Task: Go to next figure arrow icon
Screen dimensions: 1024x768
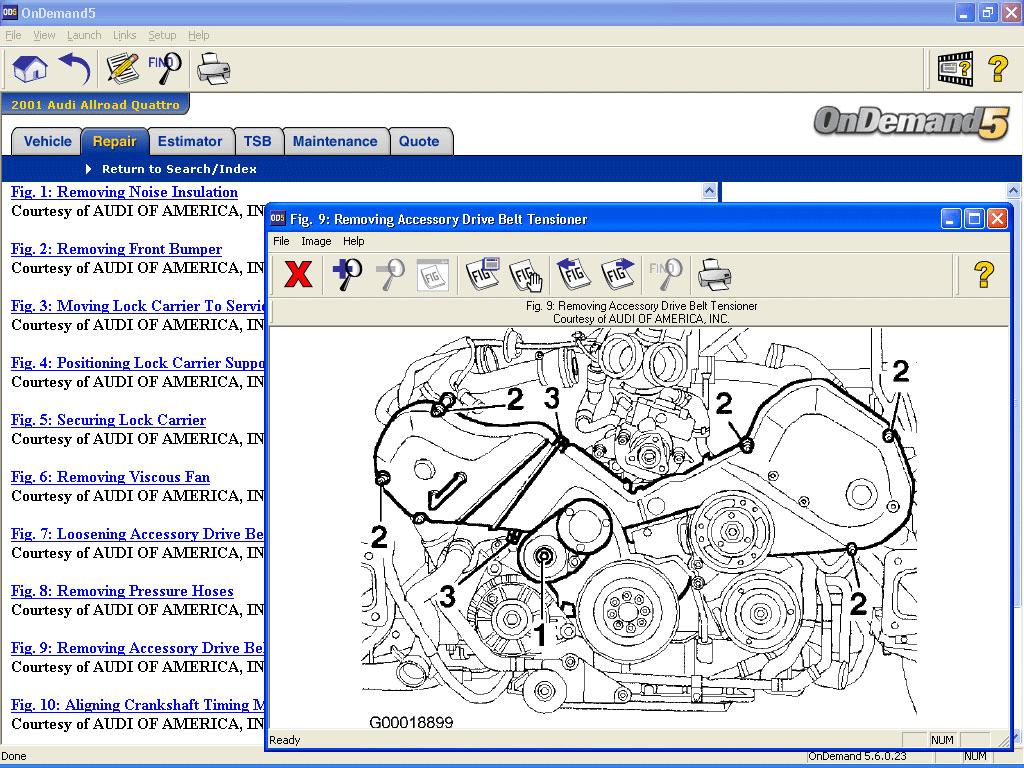Action: (618, 274)
